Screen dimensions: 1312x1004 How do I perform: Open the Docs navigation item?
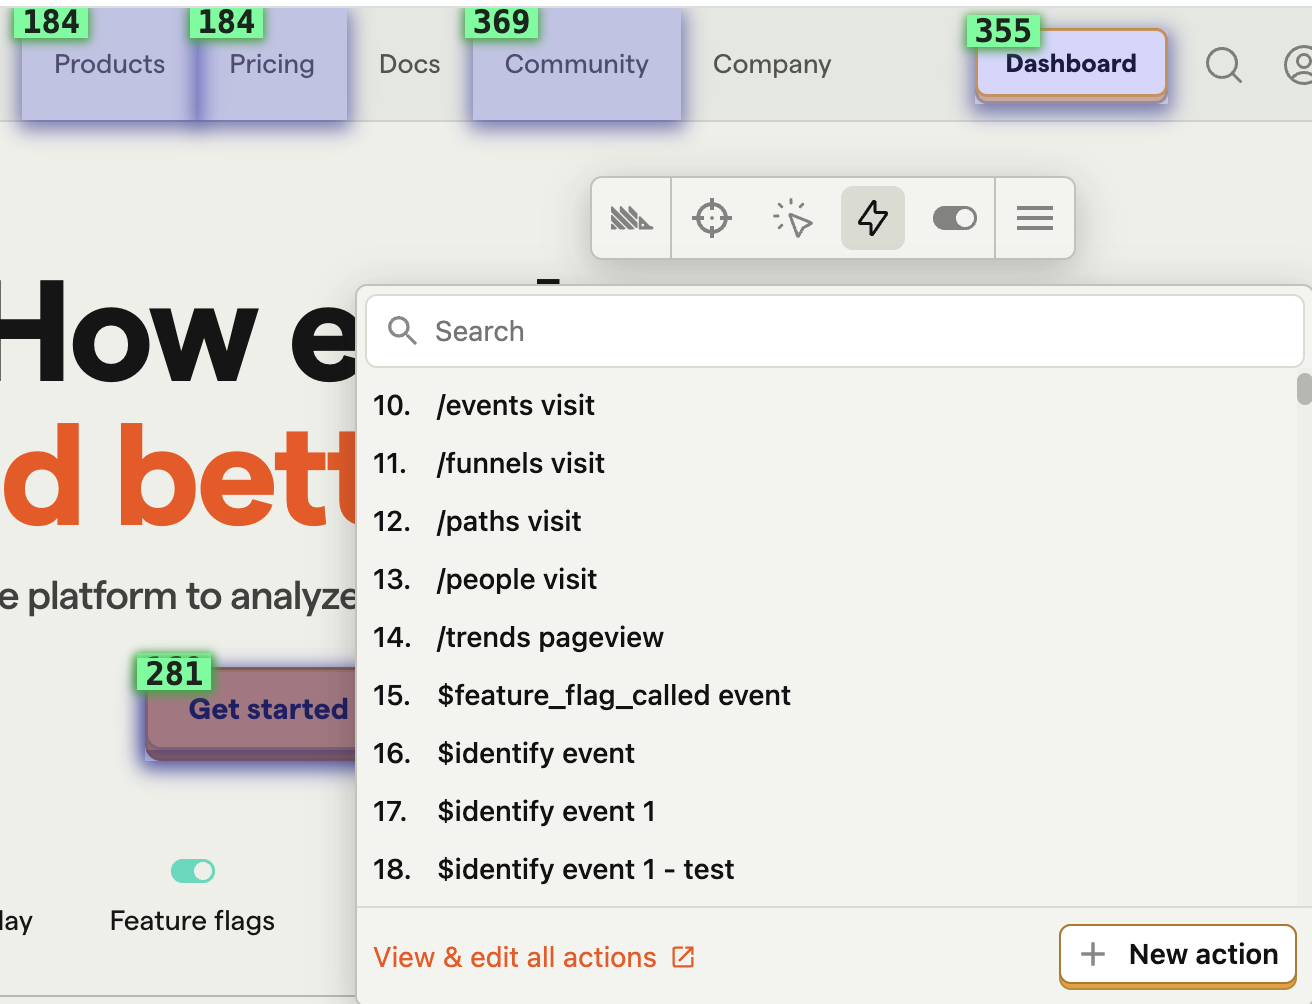[x=409, y=65]
